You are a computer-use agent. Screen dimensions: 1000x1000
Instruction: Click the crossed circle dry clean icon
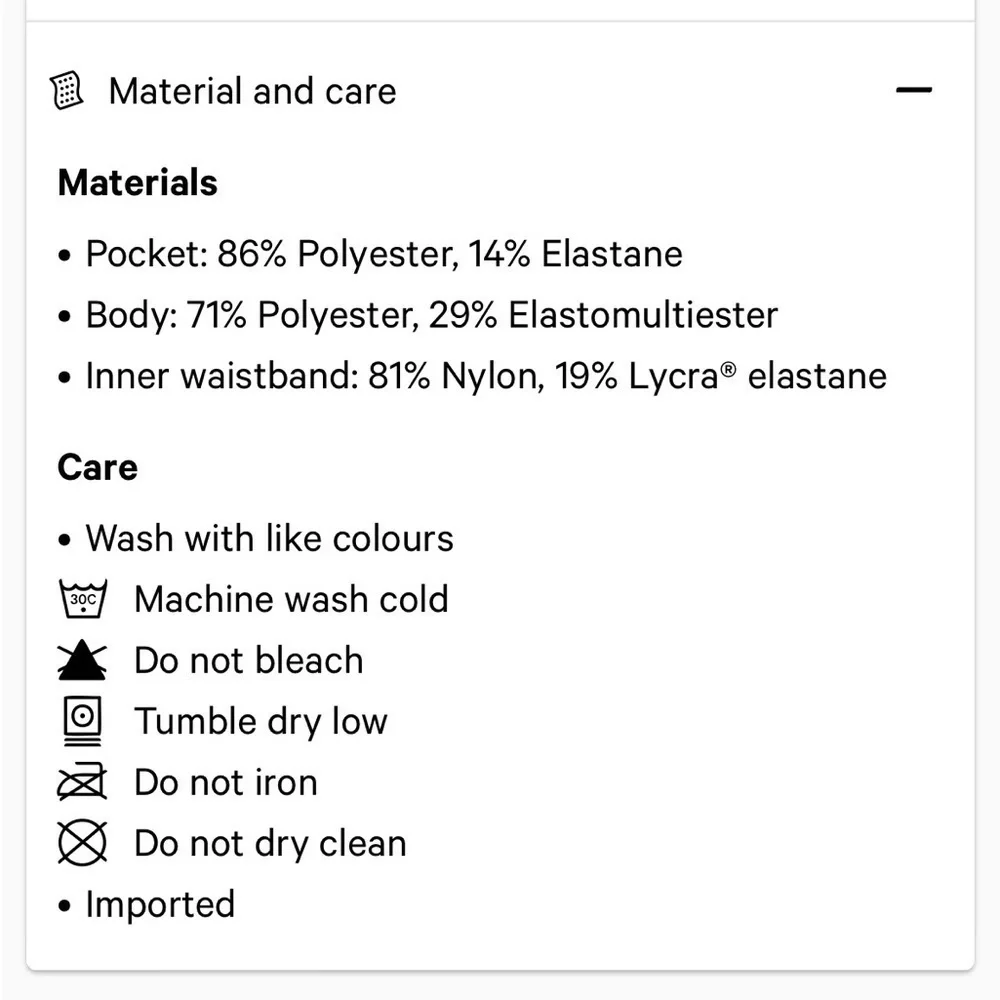(82, 843)
